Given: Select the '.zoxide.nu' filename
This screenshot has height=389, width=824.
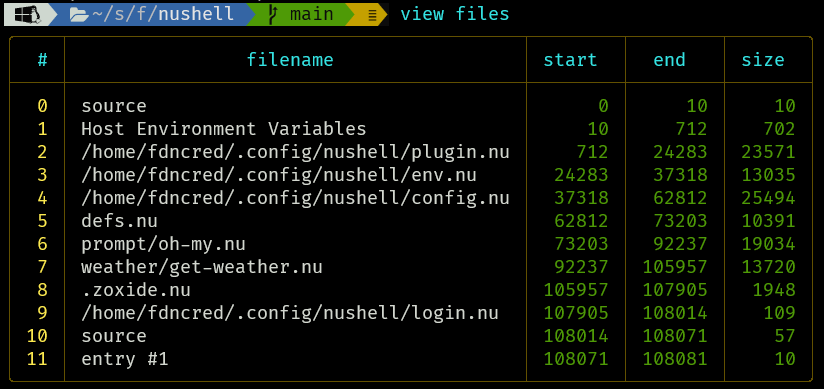Looking at the screenshot, I should [136, 290].
